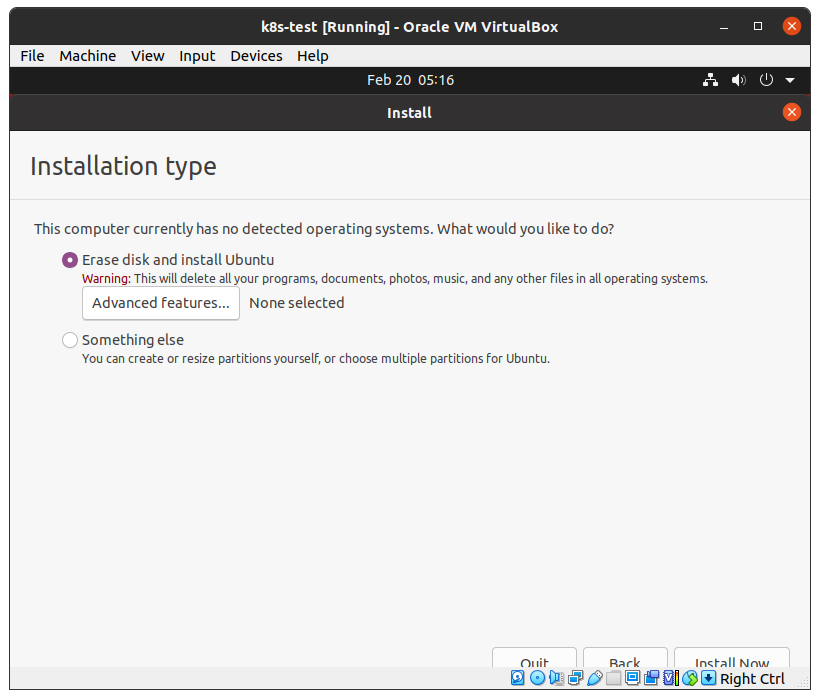Open the Machine menu
The width and height of the screenshot is (820, 699).
click(87, 56)
